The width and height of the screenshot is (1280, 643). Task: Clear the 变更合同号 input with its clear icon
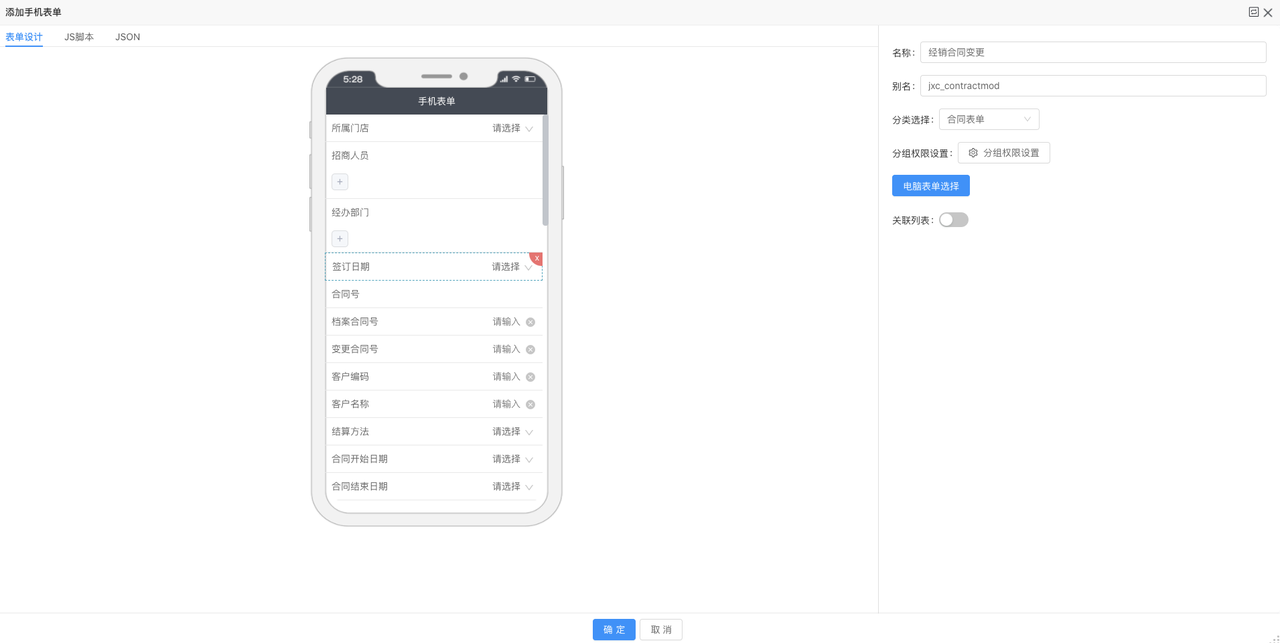(x=530, y=350)
